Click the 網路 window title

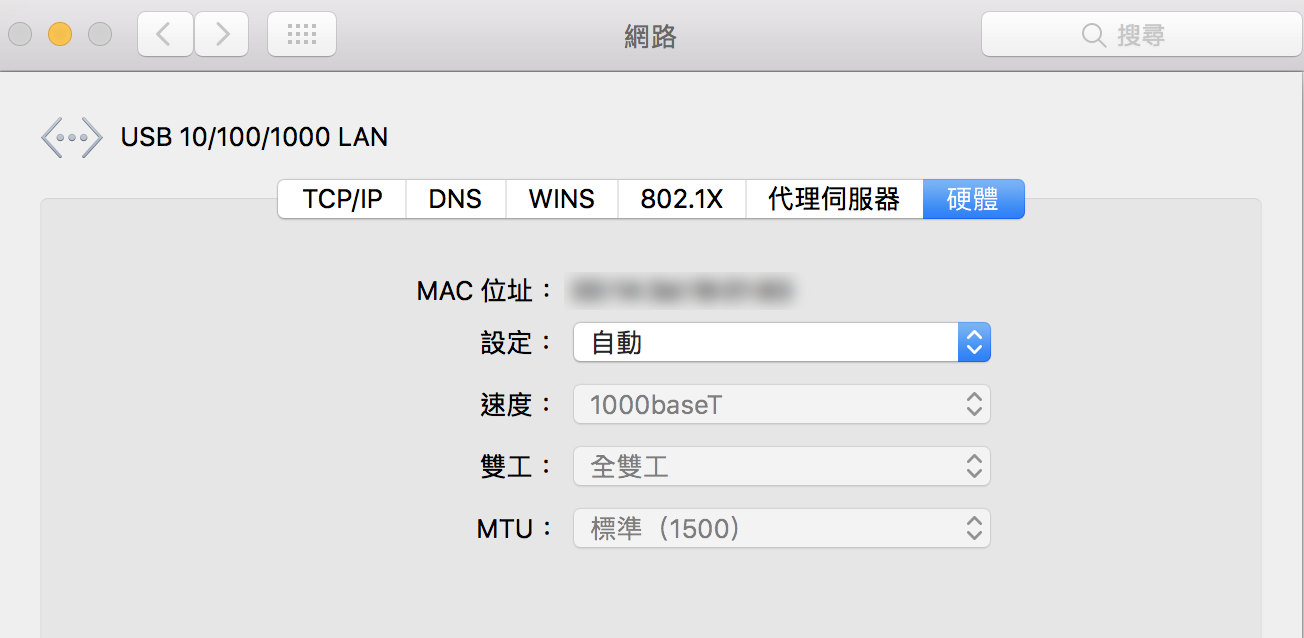650,37
